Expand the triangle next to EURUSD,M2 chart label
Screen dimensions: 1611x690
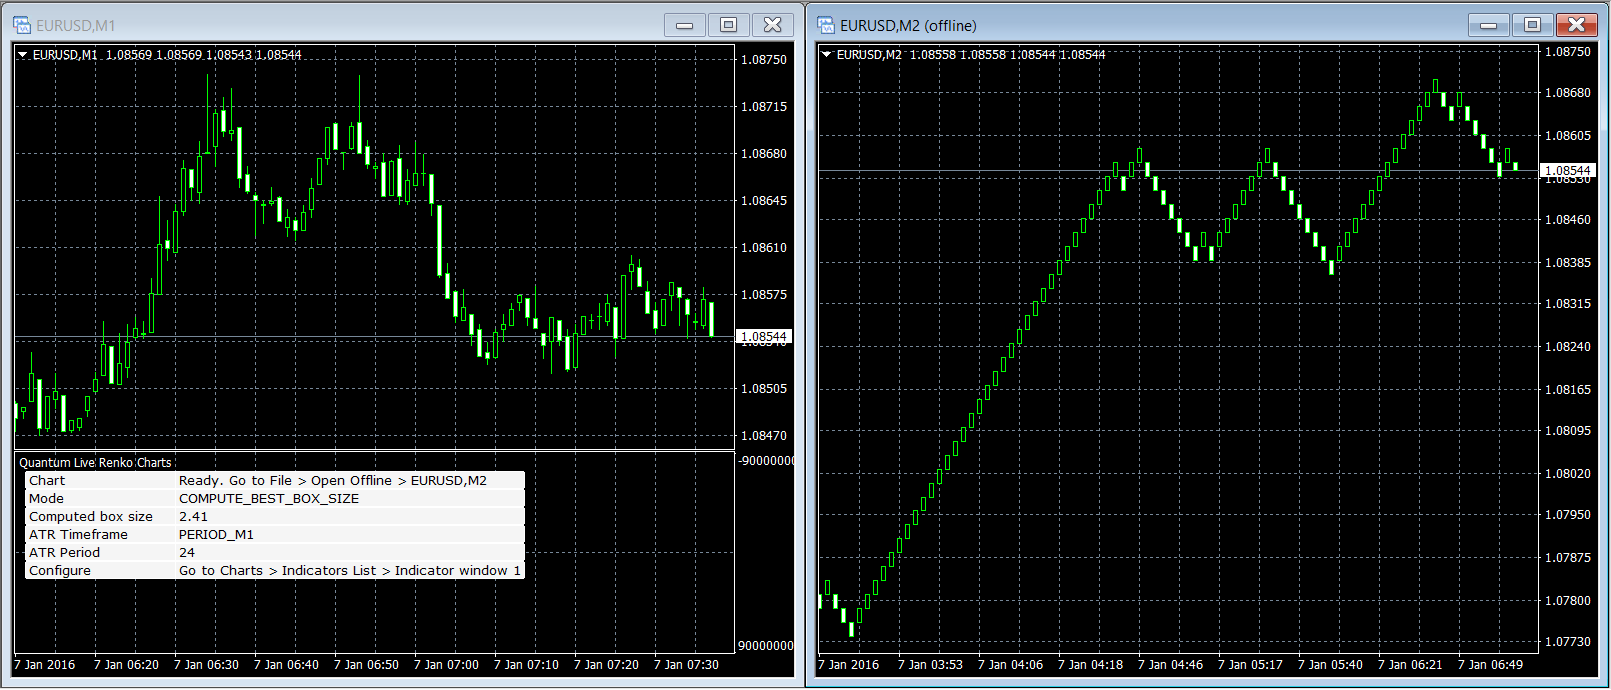coord(826,55)
